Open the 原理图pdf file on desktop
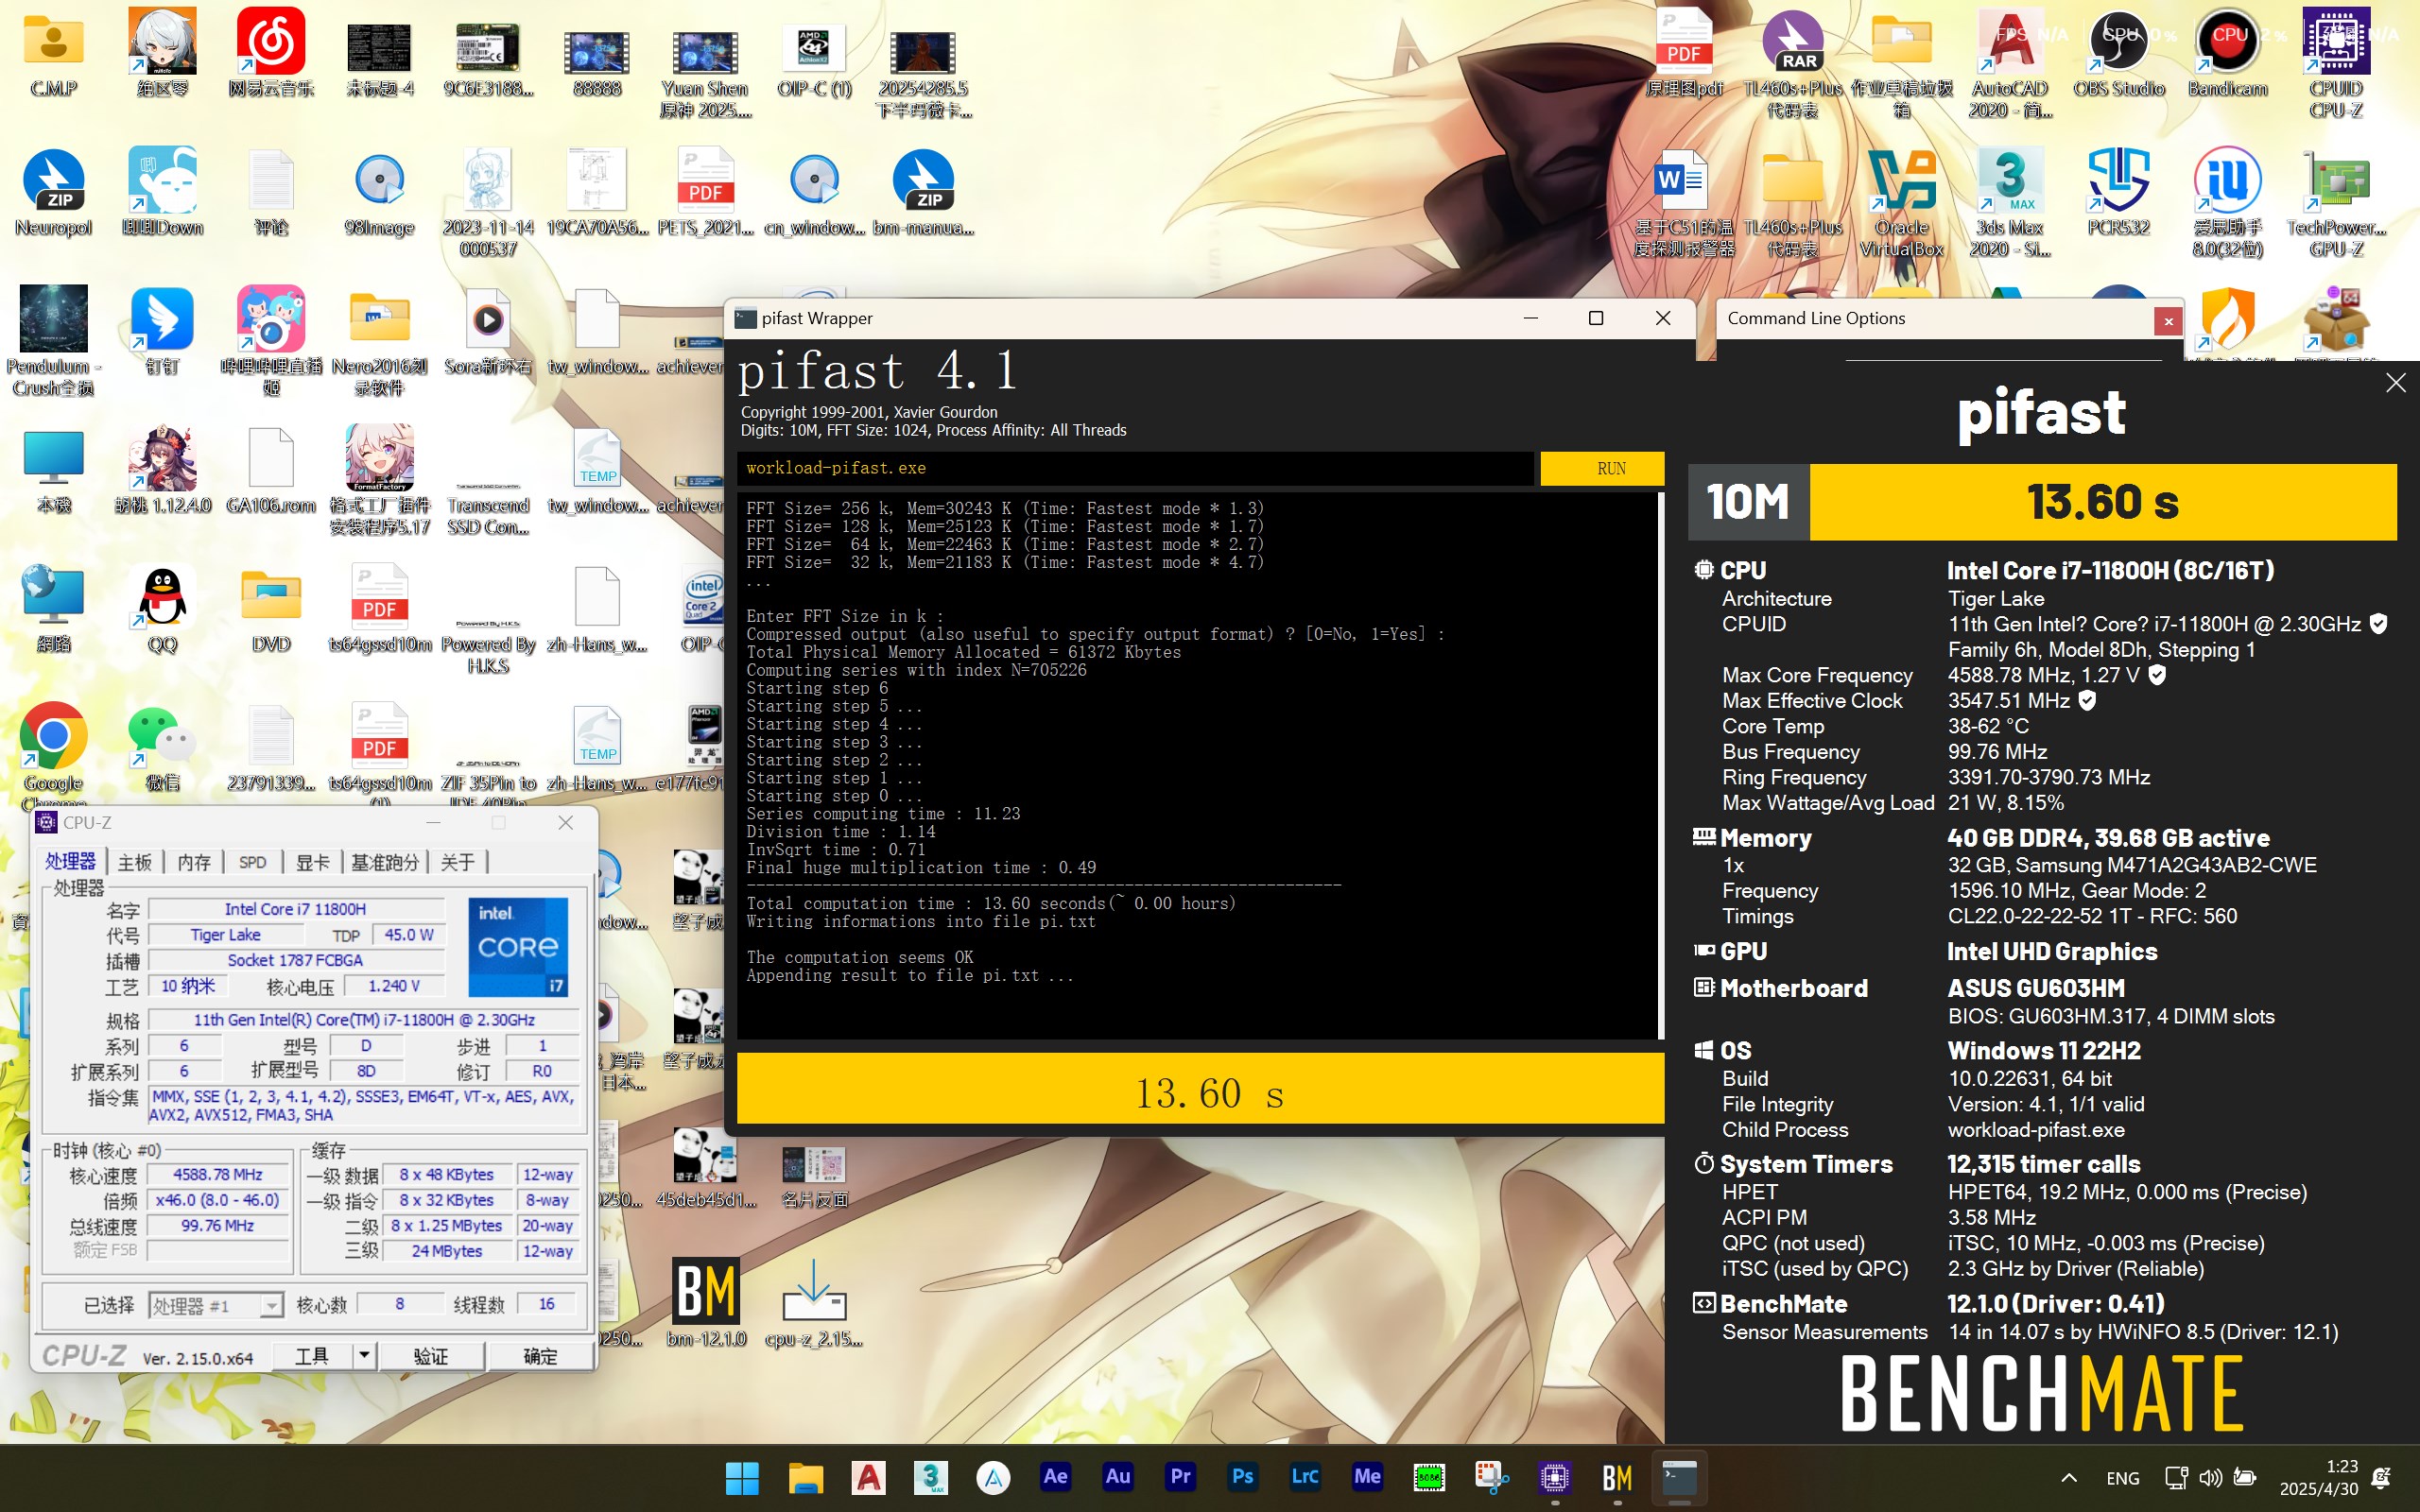This screenshot has height=1512, width=2420. click(1684, 54)
